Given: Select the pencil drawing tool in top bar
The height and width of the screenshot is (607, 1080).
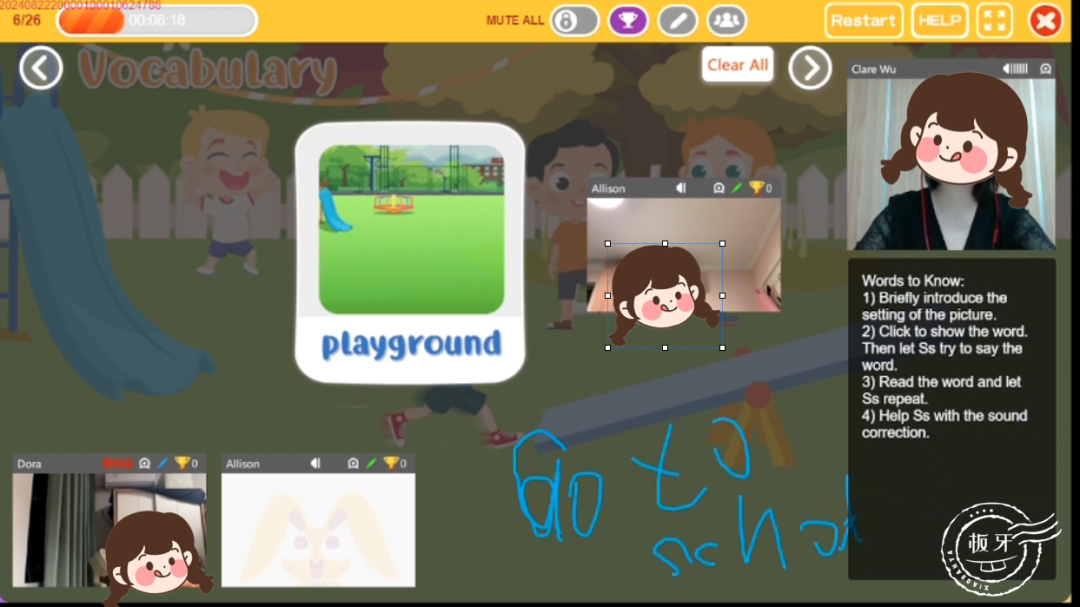Looking at the screenshot, I should 678,21.
